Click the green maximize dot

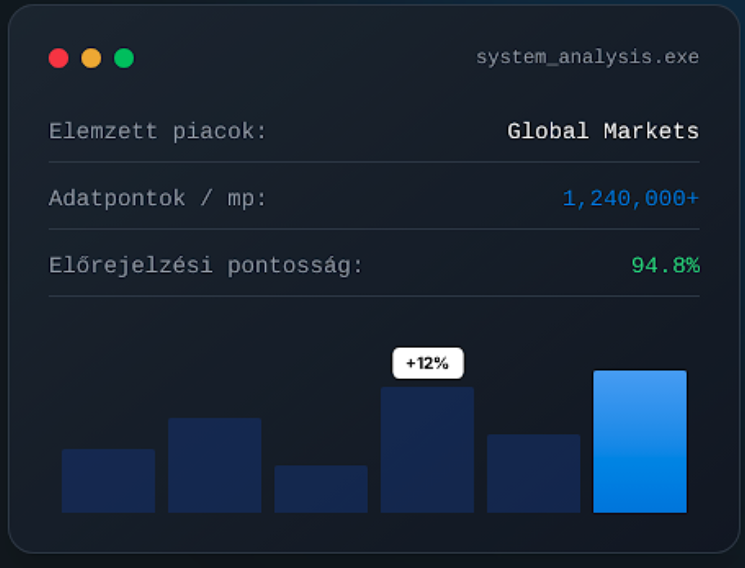click(124, 58)
